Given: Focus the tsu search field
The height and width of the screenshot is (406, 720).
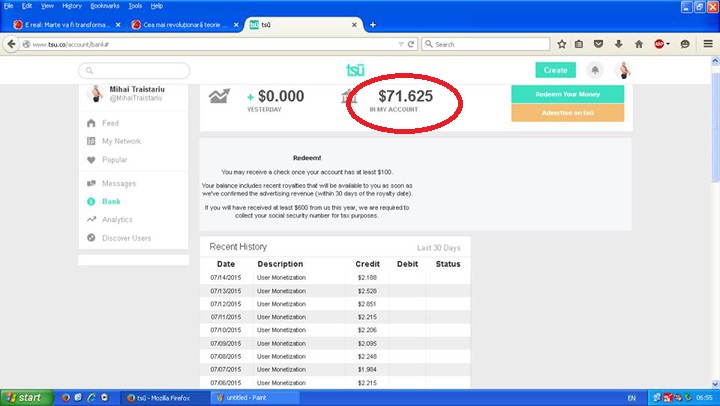Looking at the screenshot, I should pos(134,70).
